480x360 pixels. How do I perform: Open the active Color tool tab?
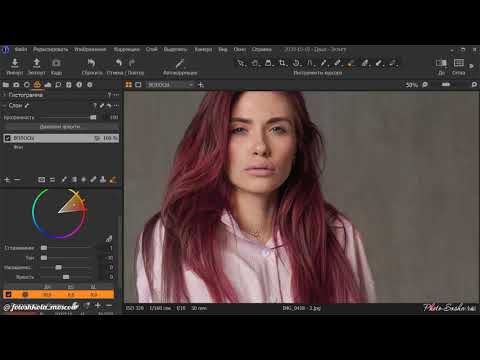(x=37, y=85)
